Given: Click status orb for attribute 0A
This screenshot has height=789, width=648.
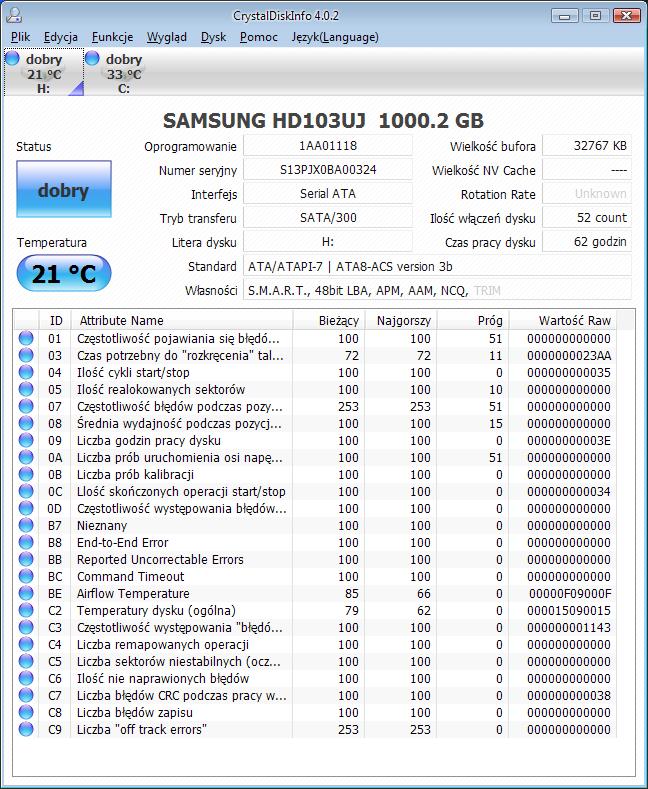Looking at the screenshot, I should pyautogui.click(x=26, y=457).
